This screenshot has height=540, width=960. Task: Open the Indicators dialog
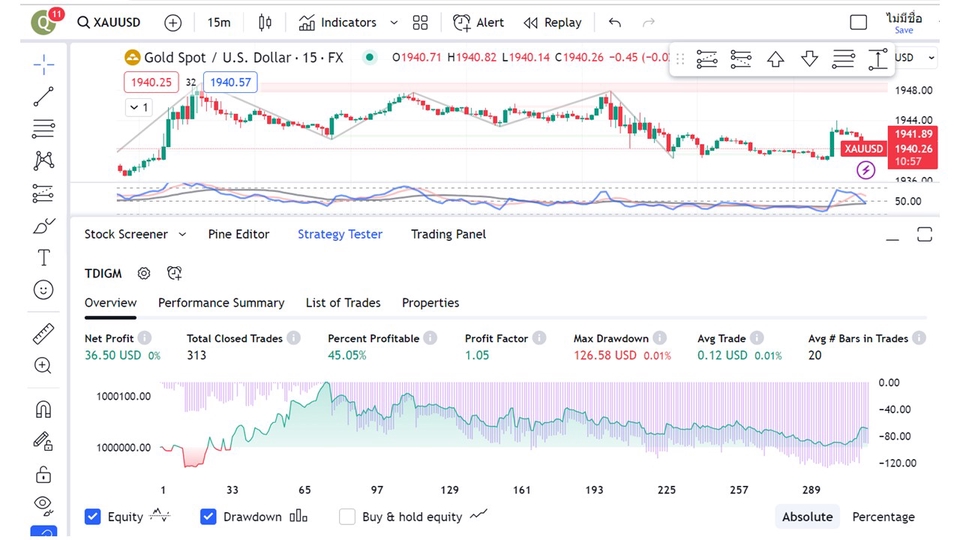tap(337, 23)
